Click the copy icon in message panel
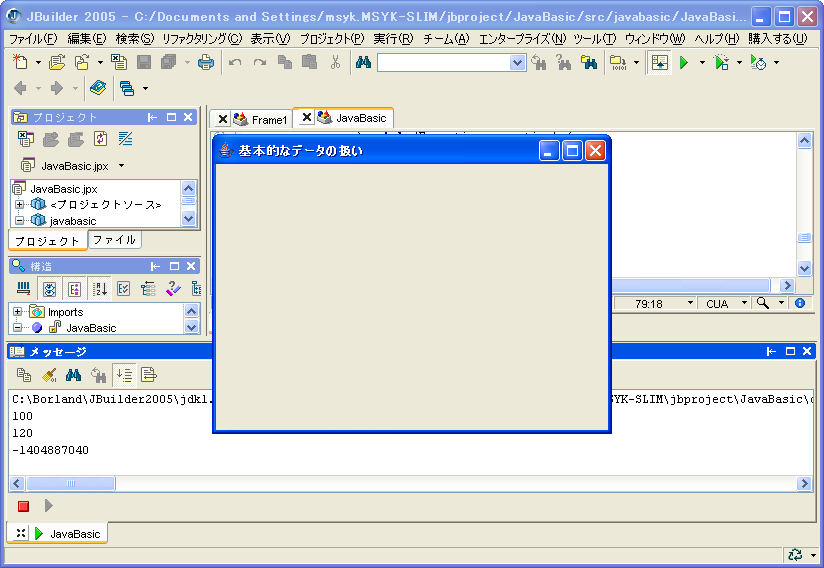Image resolution: width=824 pixels, height=568 pixels. pos(24,375)
